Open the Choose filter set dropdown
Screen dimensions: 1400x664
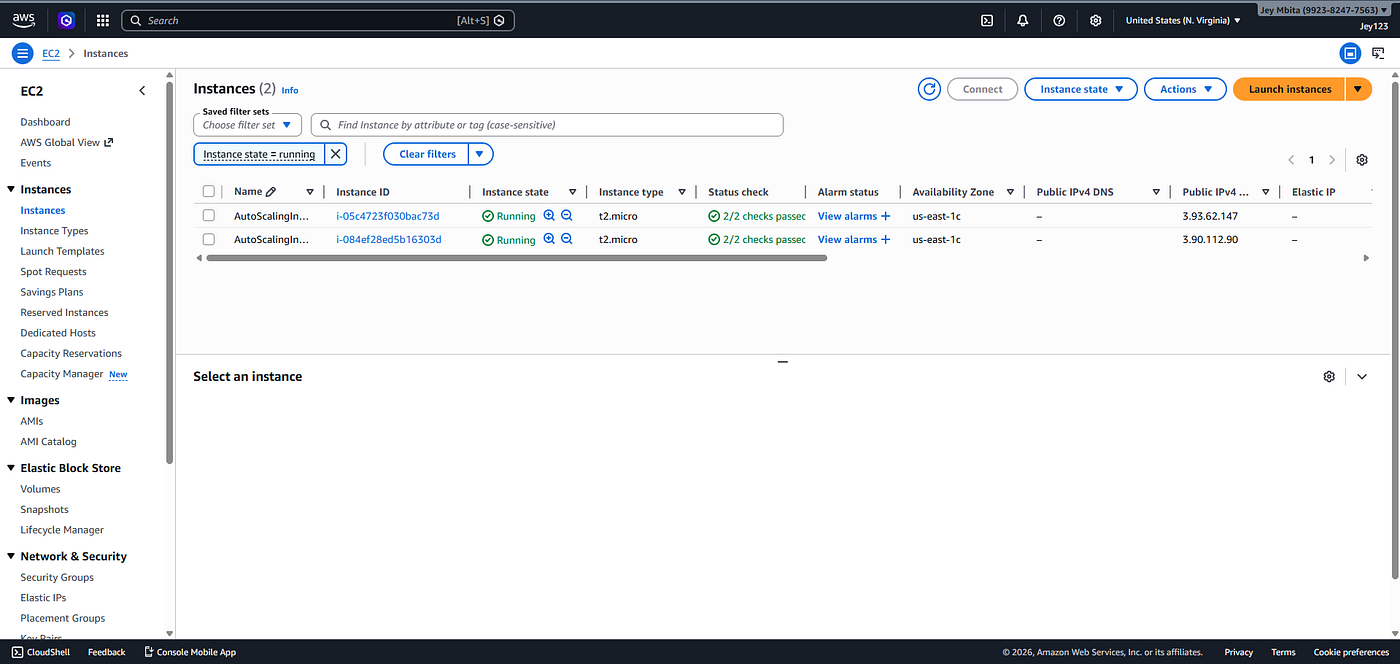point(247,125)
